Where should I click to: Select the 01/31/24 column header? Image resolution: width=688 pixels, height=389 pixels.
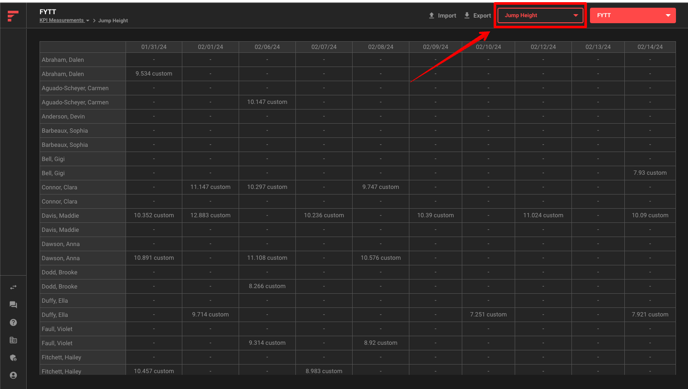[x=154, y=47]
